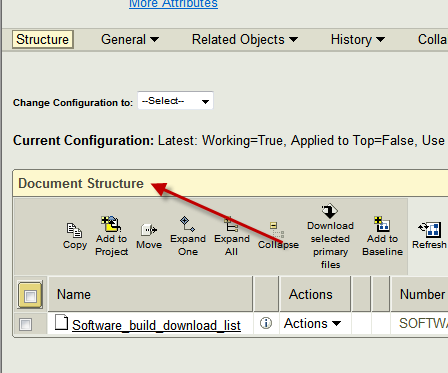This screenshot has width=448, height=373.
Task: Open info icon for Software_build_download_list
Action: 266,323
